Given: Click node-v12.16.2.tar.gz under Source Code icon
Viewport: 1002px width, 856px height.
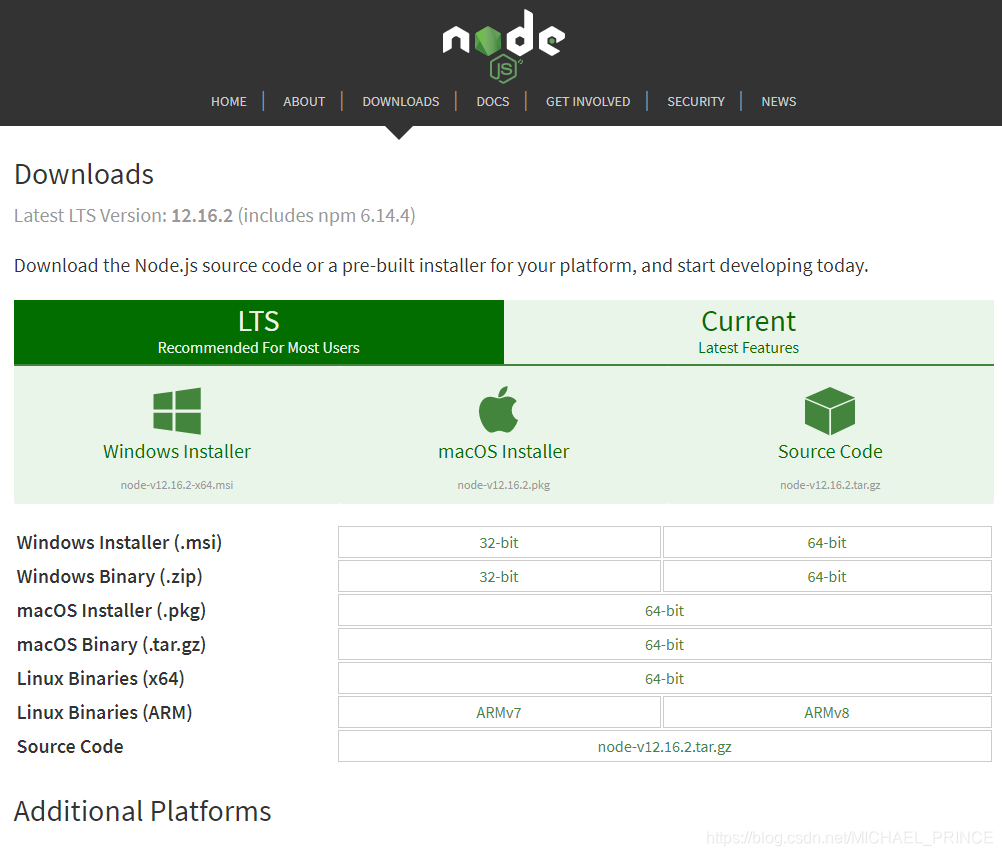Looking at the screenshot, I should (x=830, y=485).
